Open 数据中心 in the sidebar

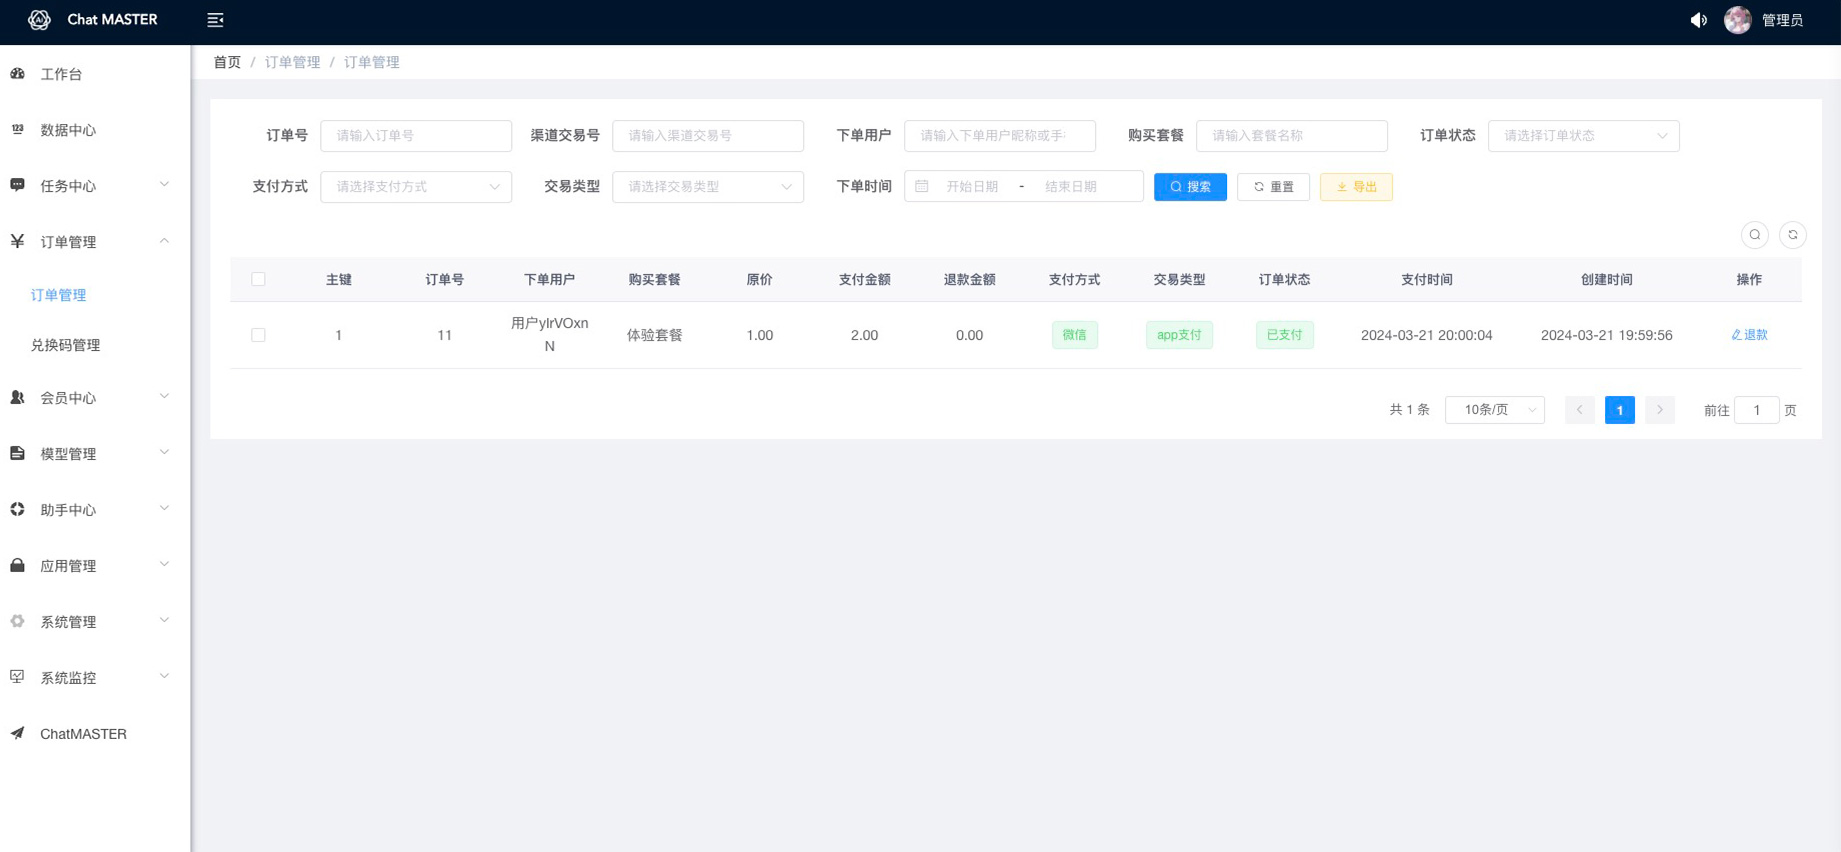pos(95,130)
